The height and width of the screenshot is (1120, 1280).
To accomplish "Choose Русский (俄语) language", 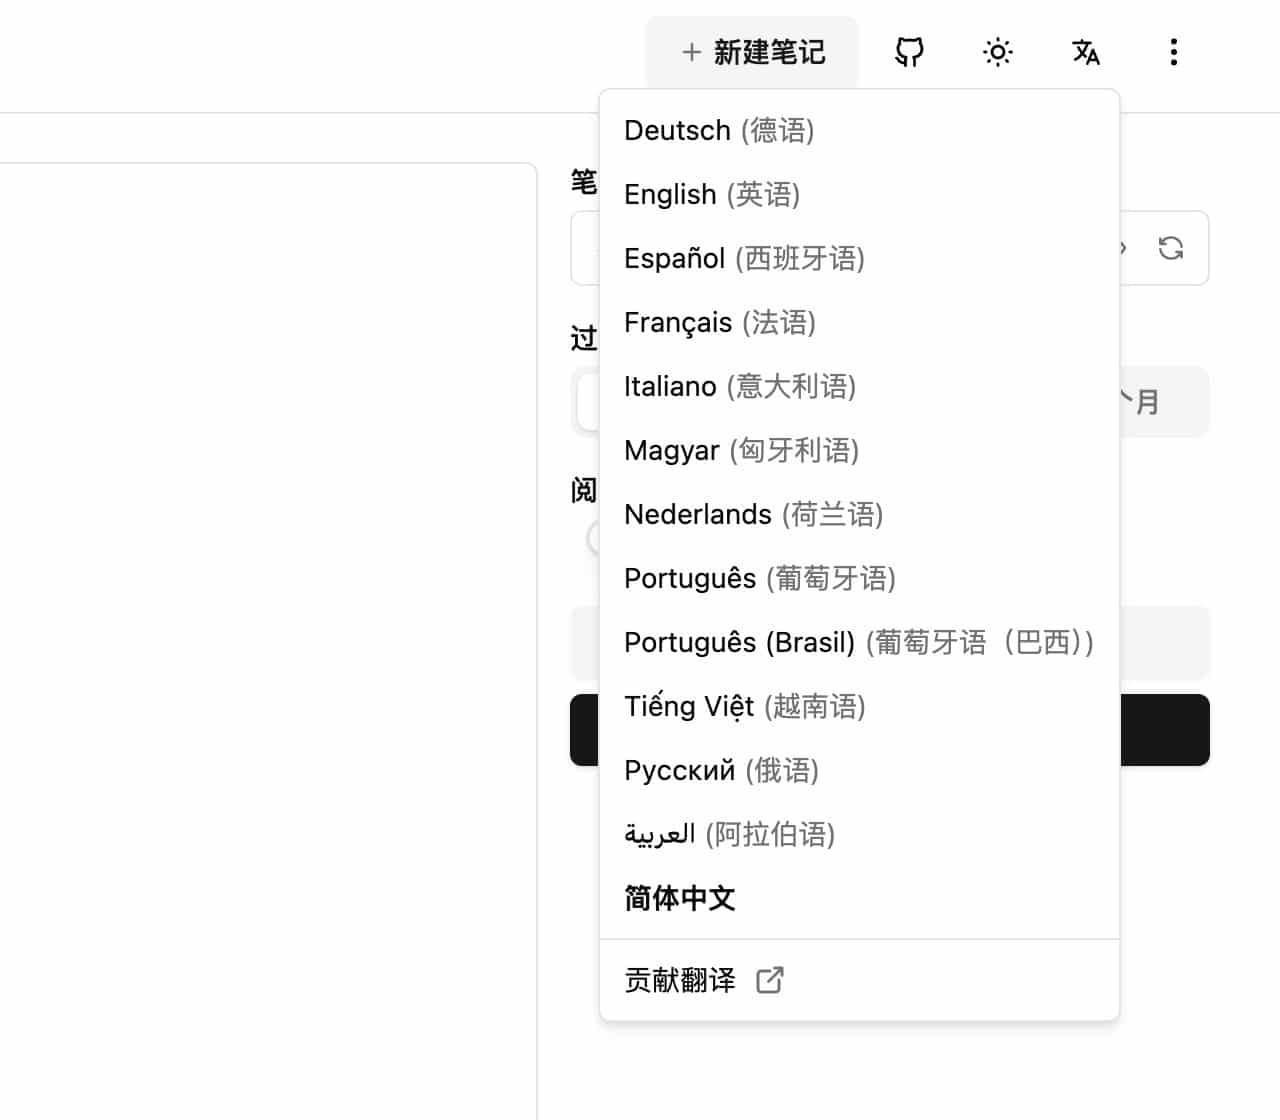I will click(859, 771).
